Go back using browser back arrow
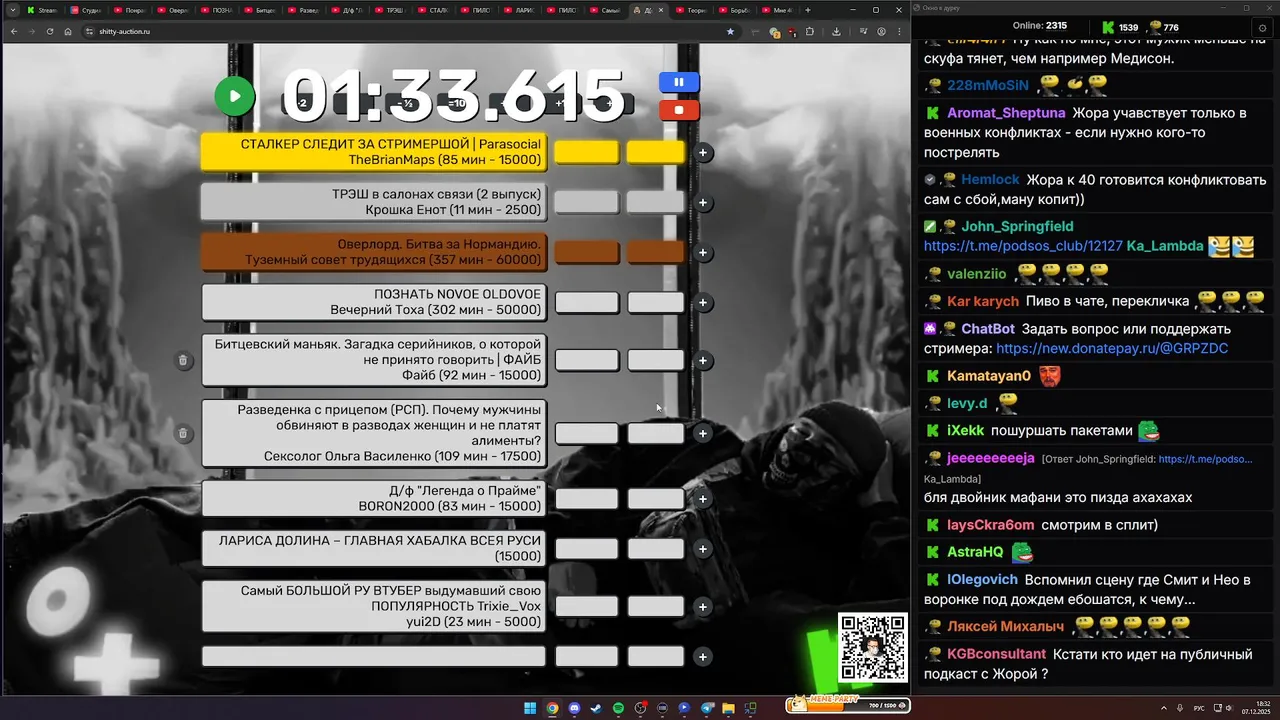This screenshot has height=720, width=1280. coord(13,31)
